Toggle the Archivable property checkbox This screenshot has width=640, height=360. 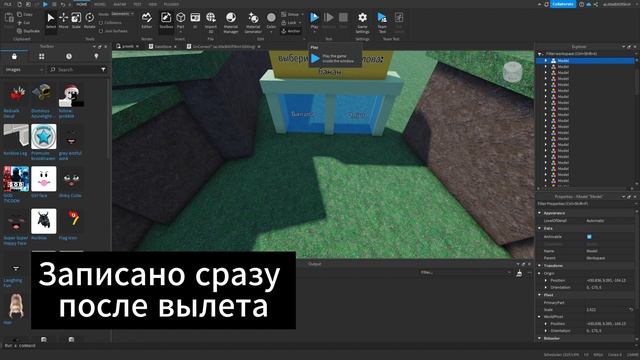click(589, 237)
